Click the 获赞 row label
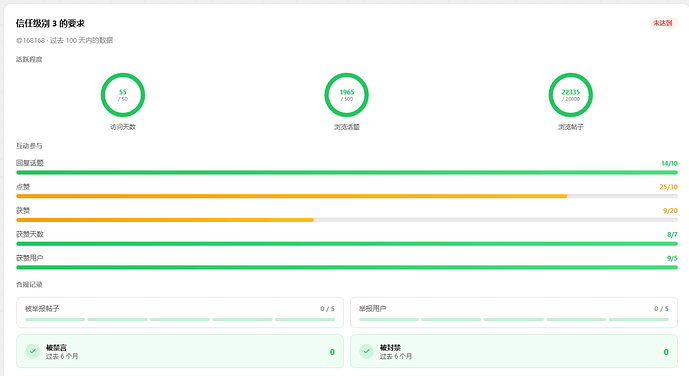 tap(23, 210)
